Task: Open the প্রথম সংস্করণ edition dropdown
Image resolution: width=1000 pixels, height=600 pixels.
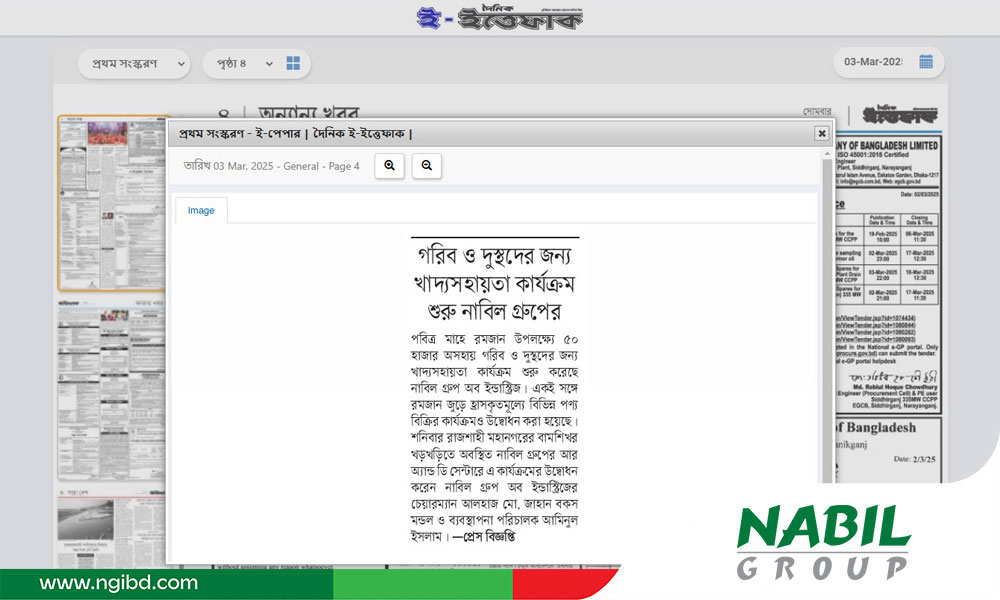Action: (x=134, y=64)
